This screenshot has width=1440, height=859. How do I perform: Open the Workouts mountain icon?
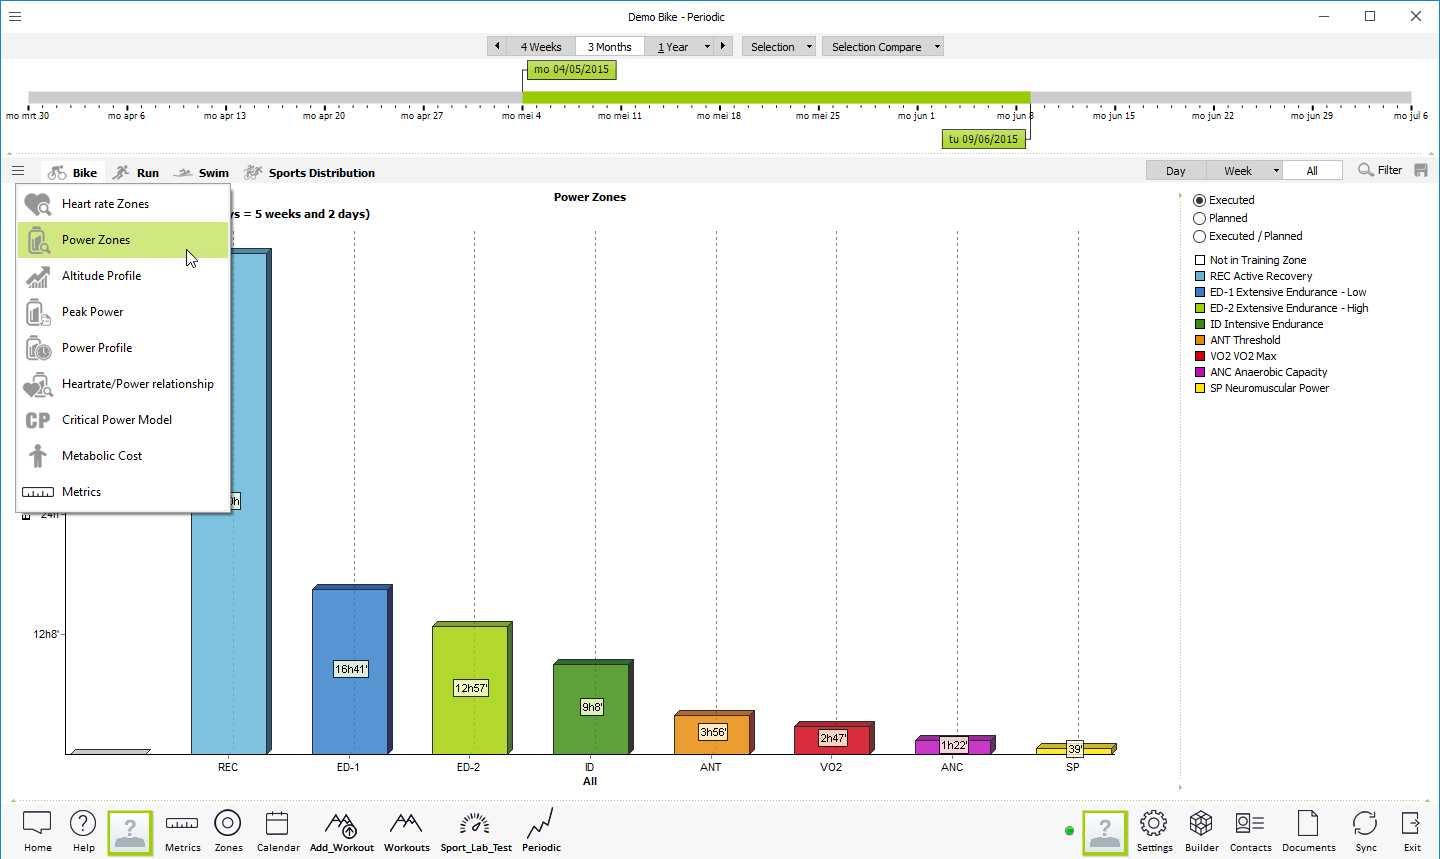406,823
